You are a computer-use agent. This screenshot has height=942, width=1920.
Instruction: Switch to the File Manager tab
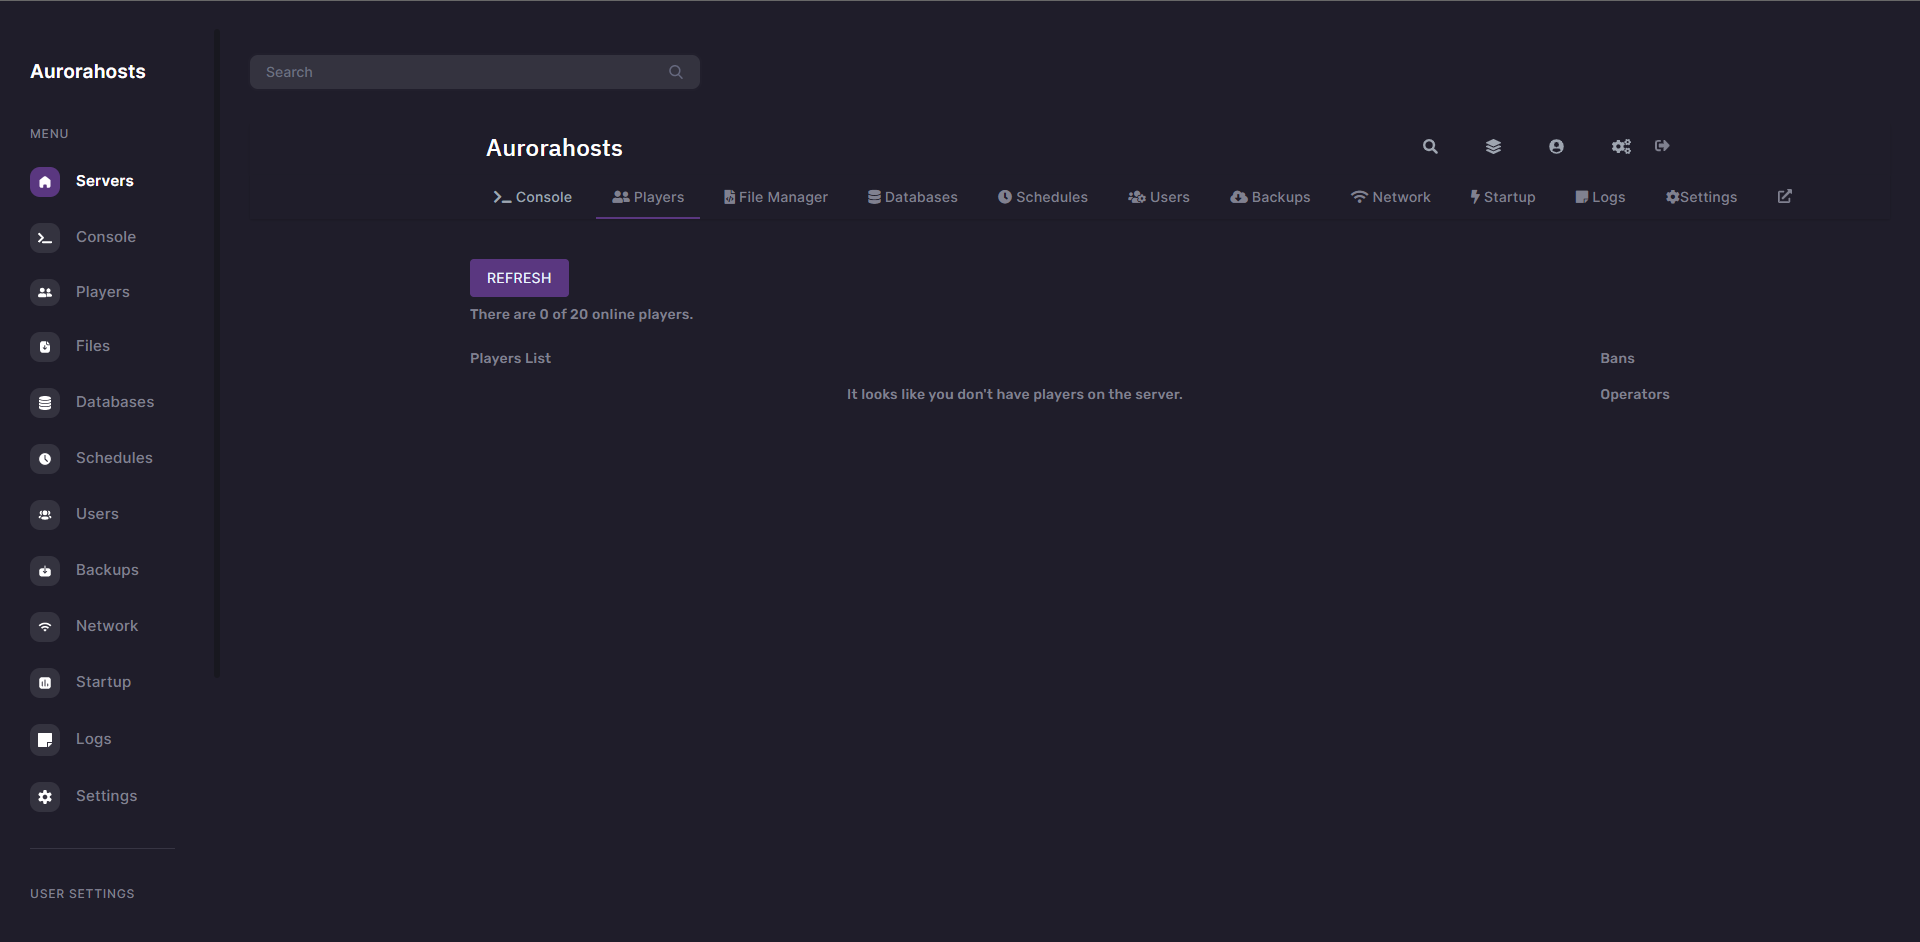click(x=776, y=197)
